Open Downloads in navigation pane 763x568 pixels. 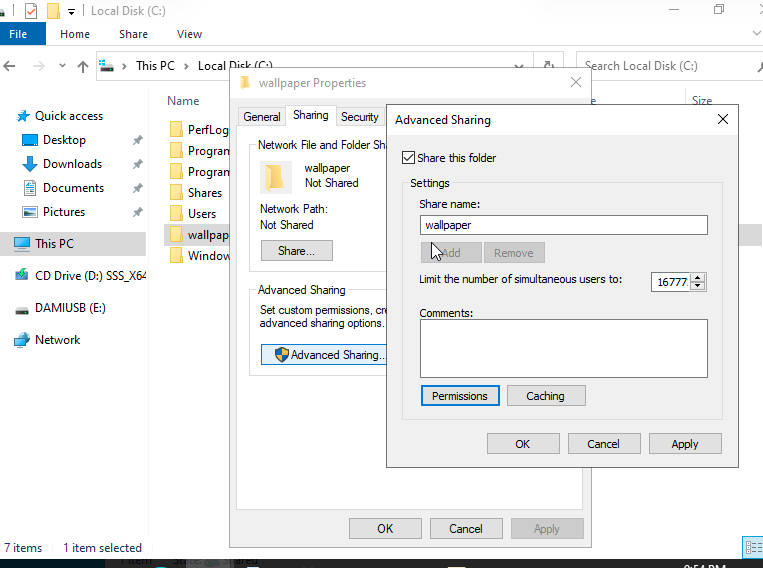73,164
